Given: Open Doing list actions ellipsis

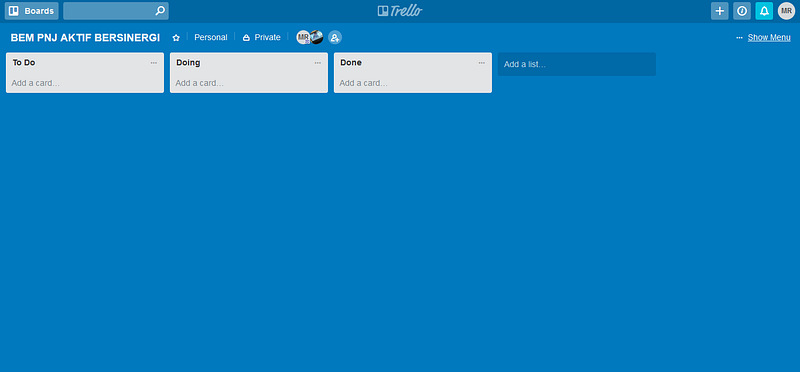Looking at the screenshot, I should tap(318, 63).
